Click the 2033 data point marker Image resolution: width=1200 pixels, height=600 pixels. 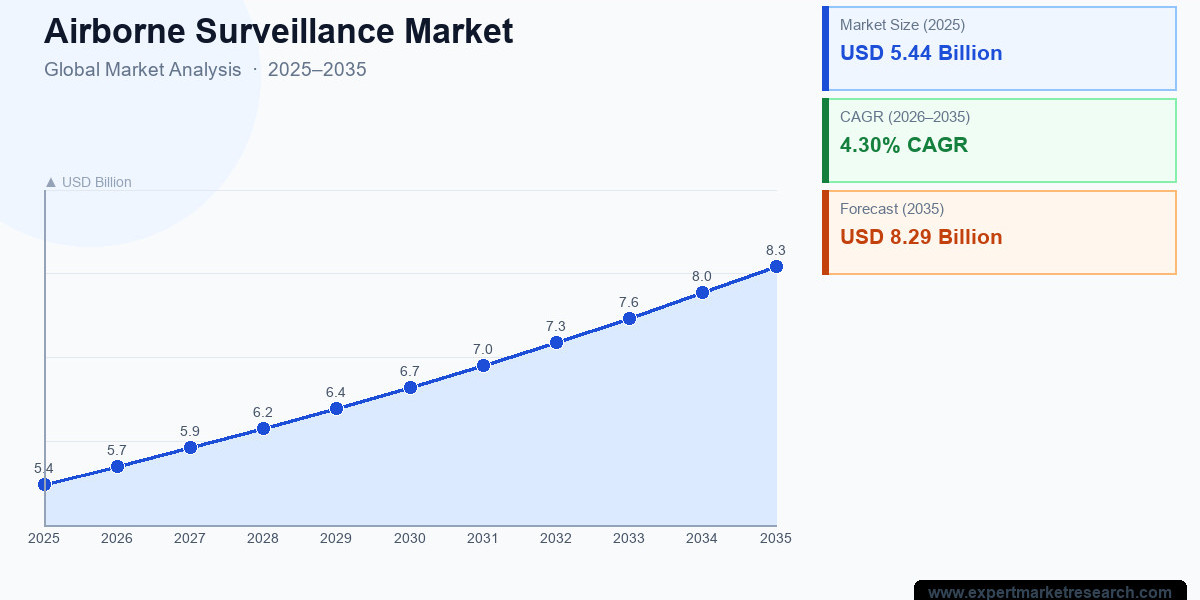click(629, 318)
